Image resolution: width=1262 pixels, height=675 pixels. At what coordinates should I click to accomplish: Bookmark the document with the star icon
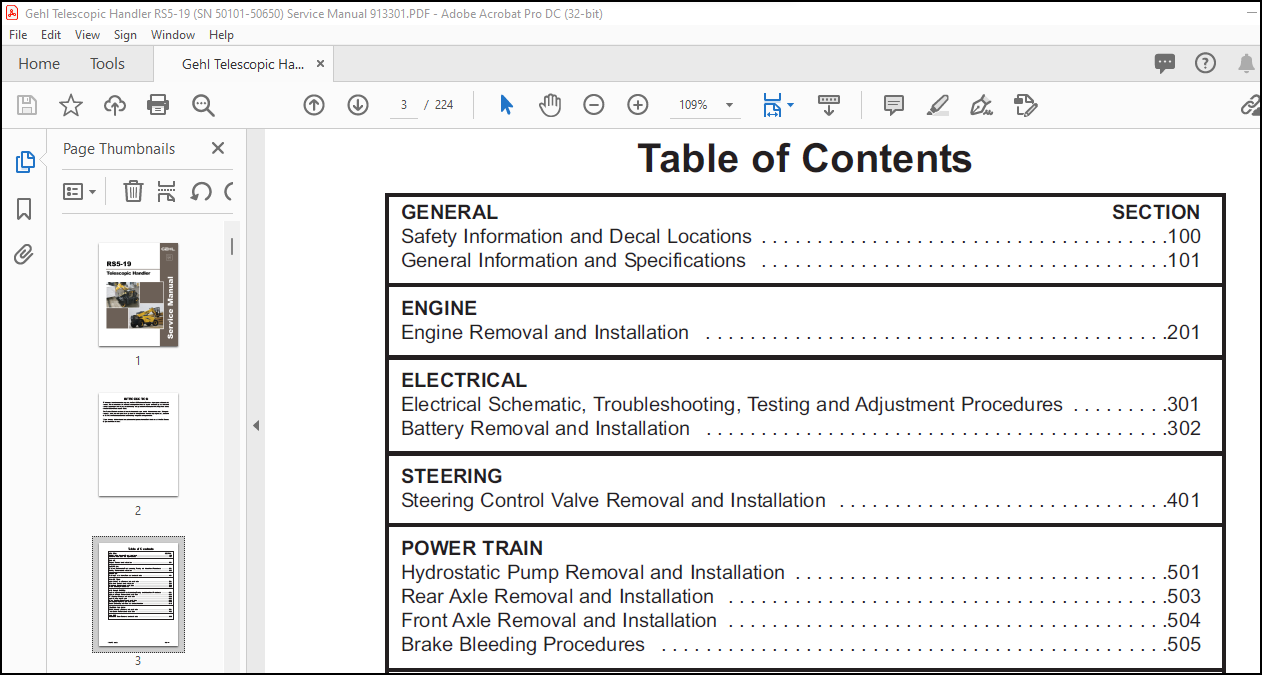click(71, 105)
